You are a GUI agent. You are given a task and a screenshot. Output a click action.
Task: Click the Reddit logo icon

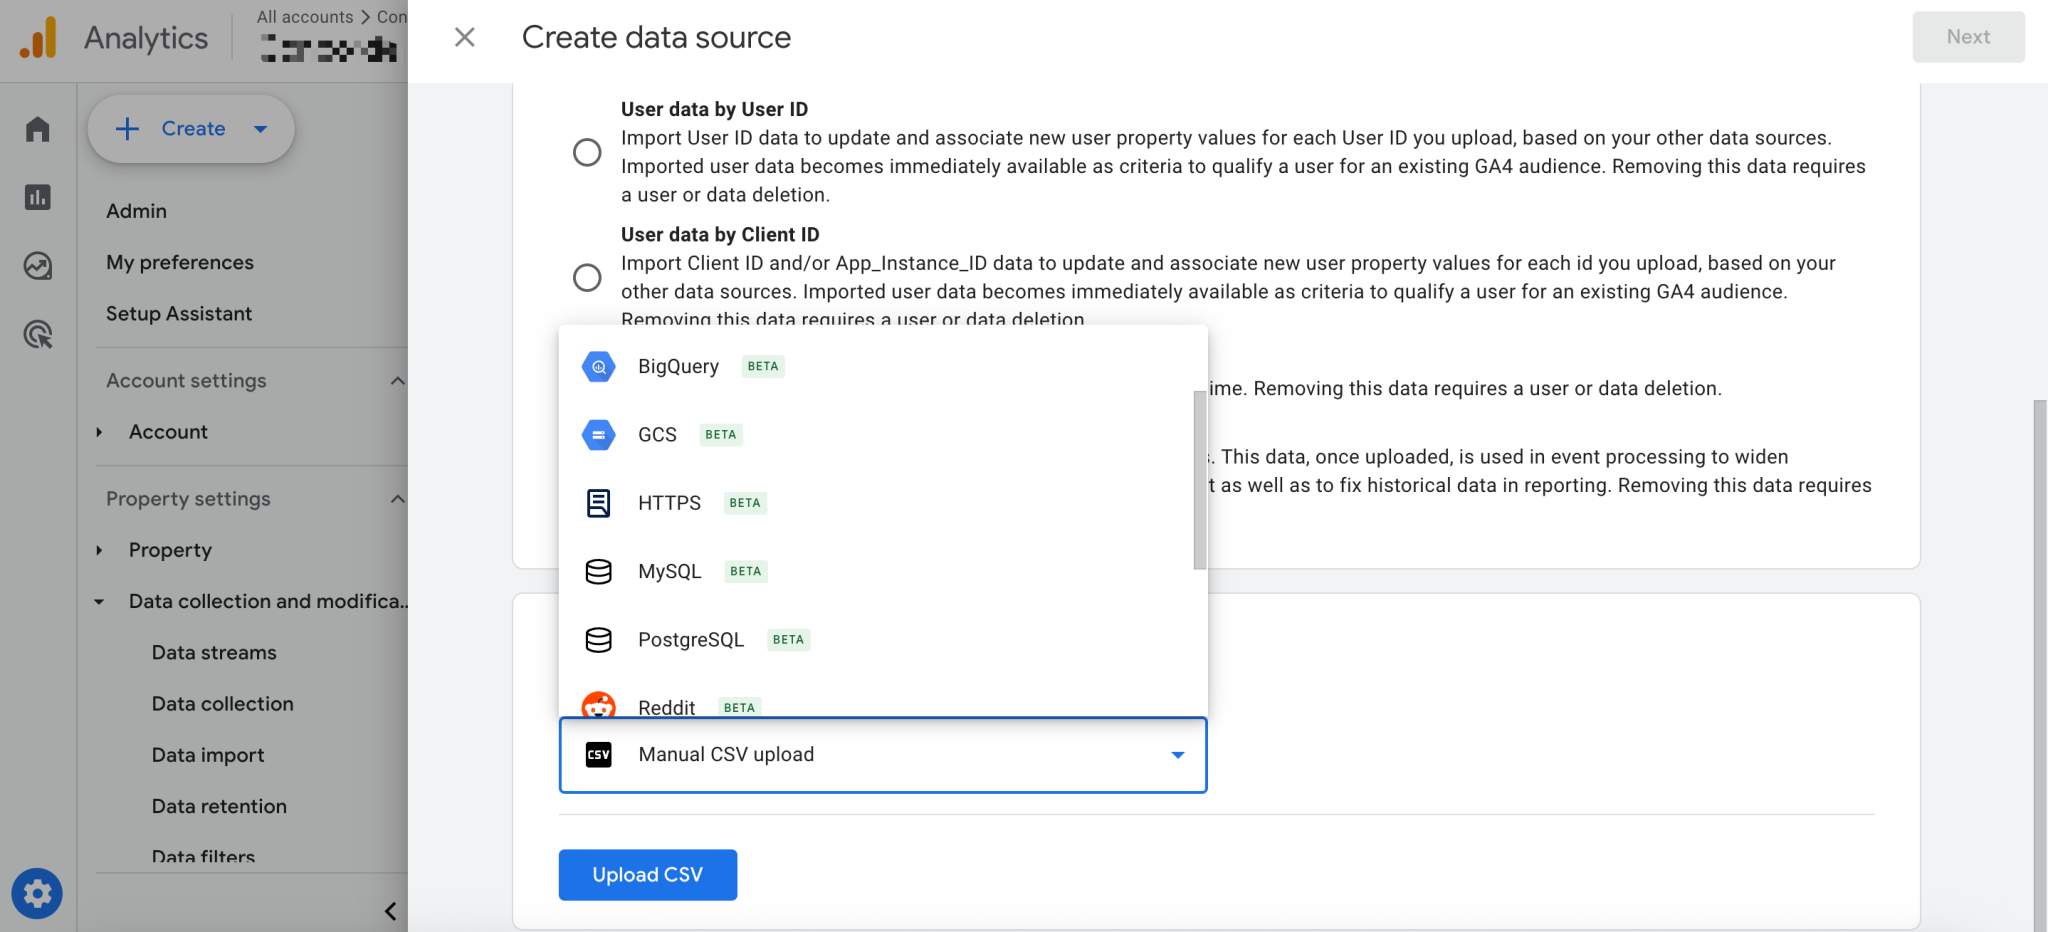click(598, 705)
